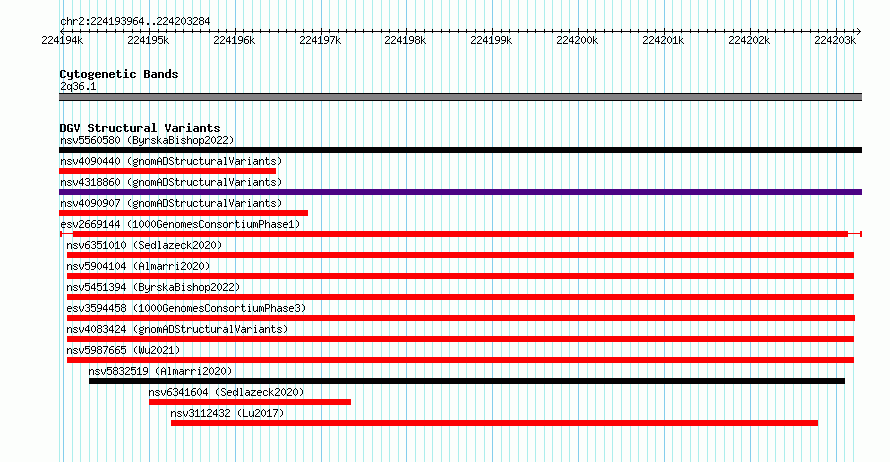Click the 224202k ruler tick label
890x462 pixels.
(749, 40)
